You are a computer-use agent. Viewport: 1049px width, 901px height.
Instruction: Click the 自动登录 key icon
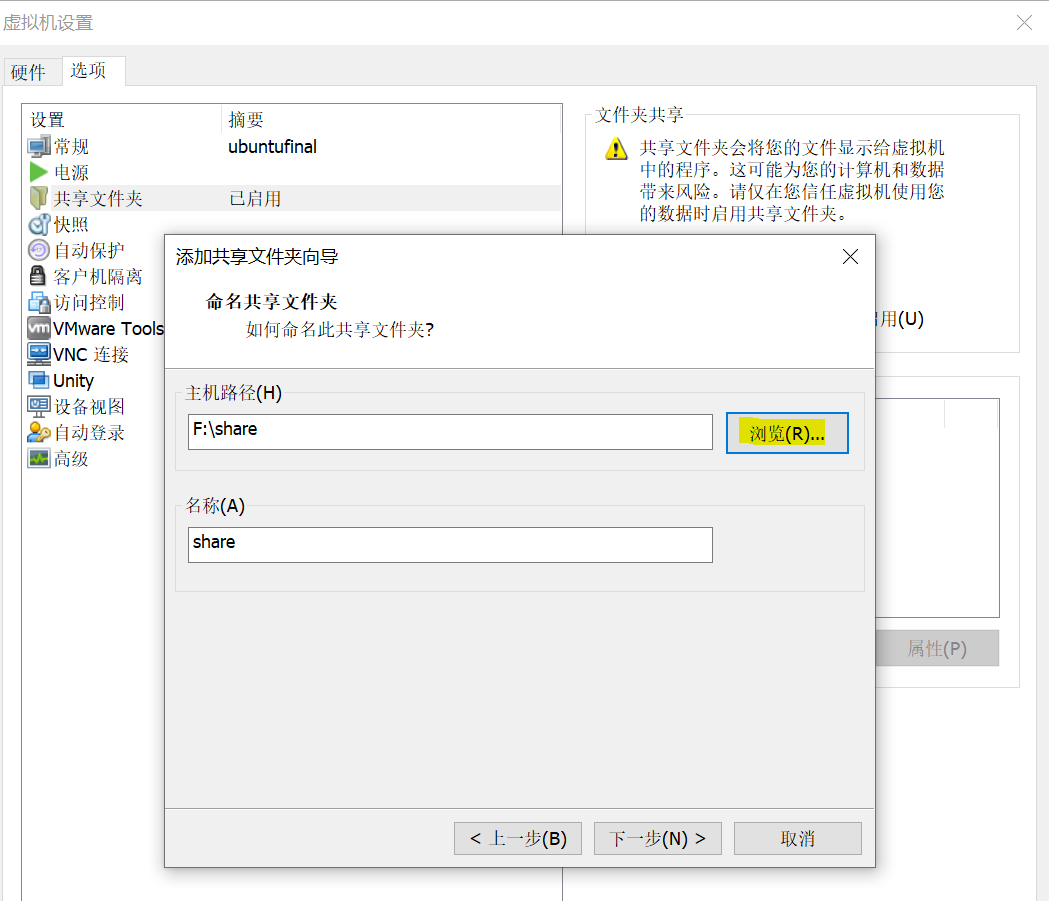point(40,432)
